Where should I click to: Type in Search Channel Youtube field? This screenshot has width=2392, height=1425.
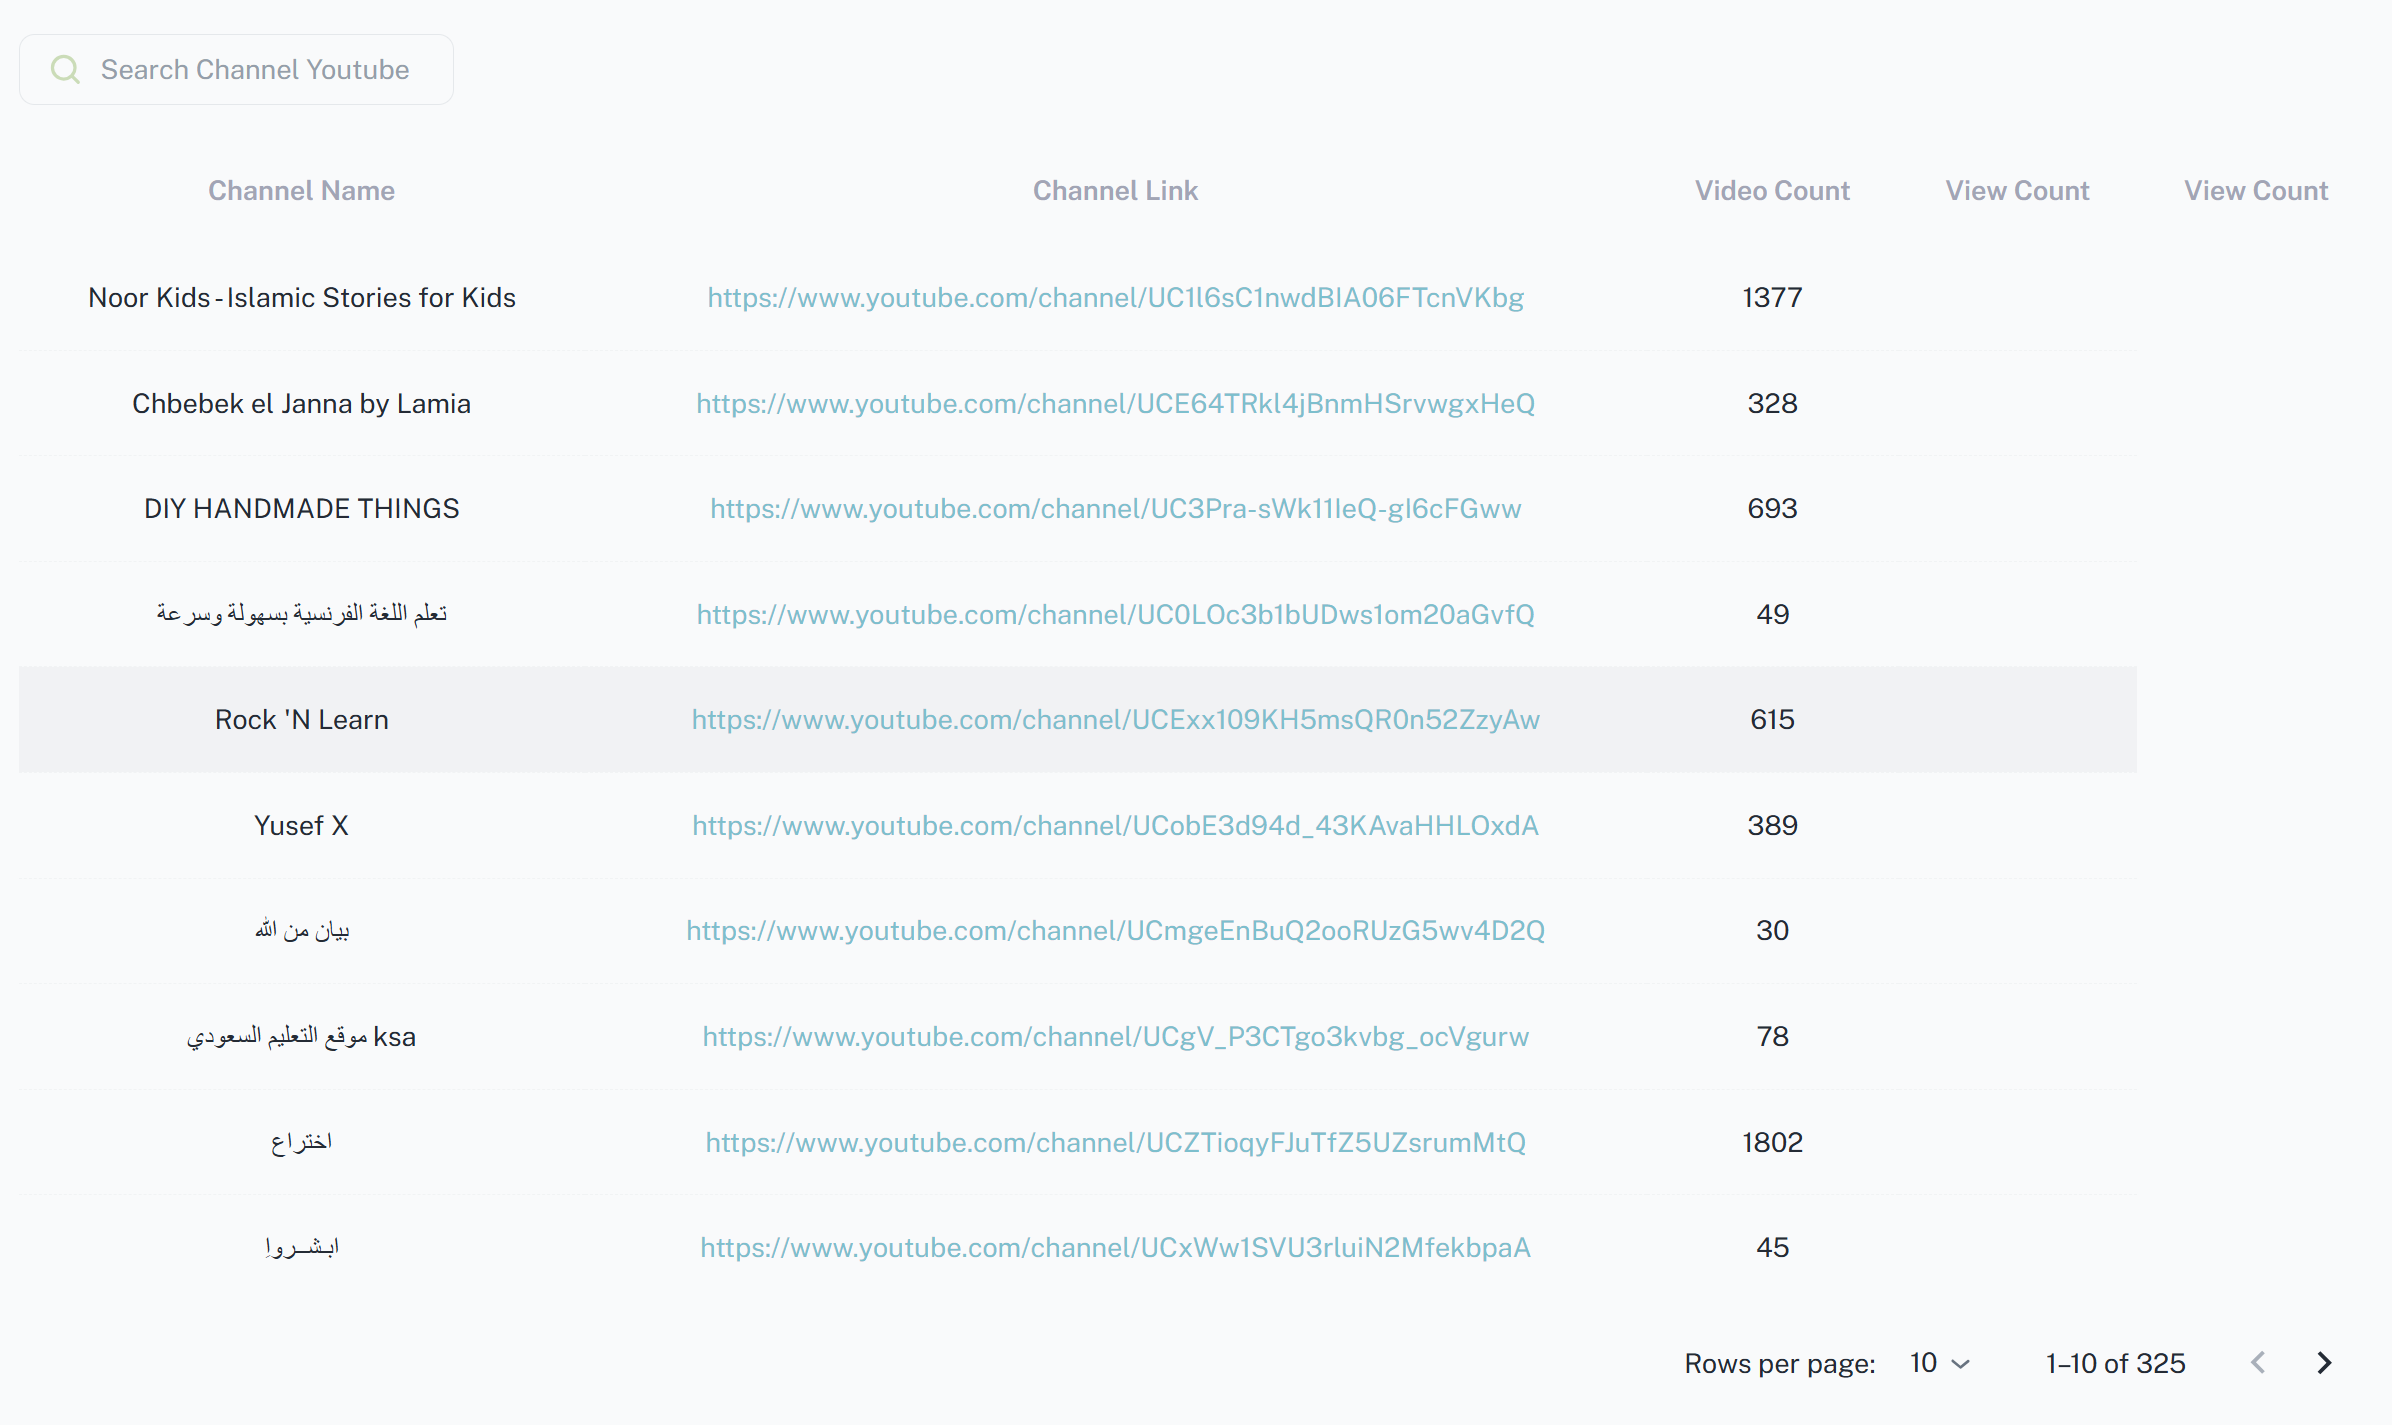pyautogui.click(x=255, y=69)
